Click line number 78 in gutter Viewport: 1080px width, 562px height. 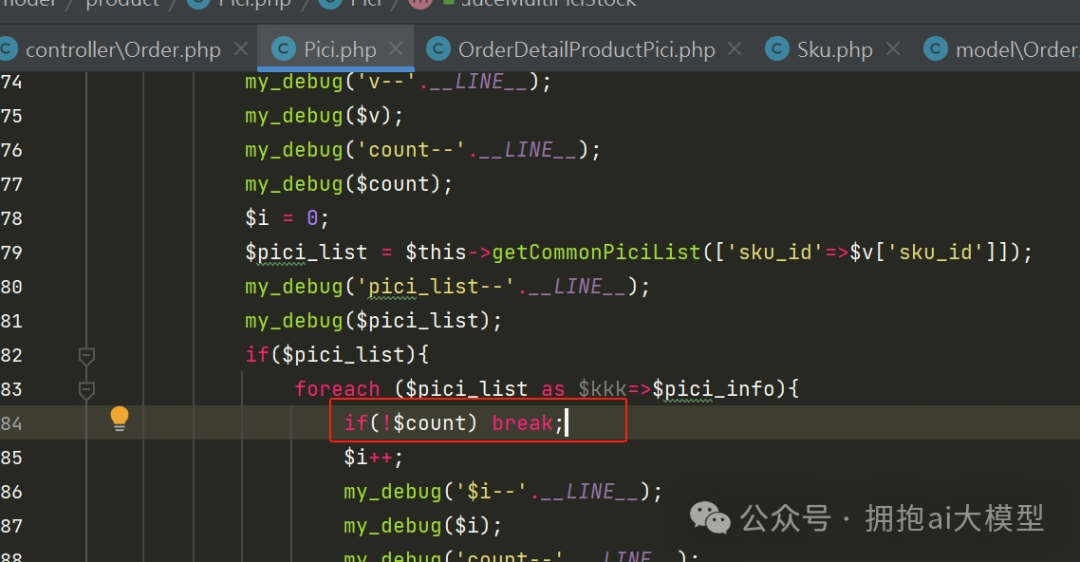click(11, 218)
